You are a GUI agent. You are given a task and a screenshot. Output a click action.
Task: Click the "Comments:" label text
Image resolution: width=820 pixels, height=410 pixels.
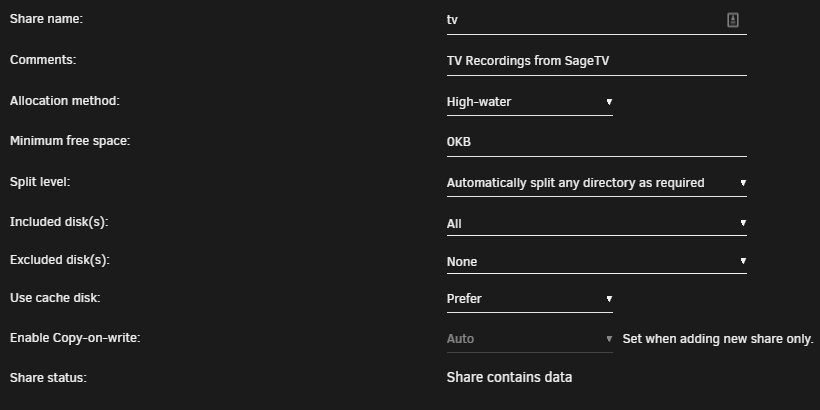43,60
